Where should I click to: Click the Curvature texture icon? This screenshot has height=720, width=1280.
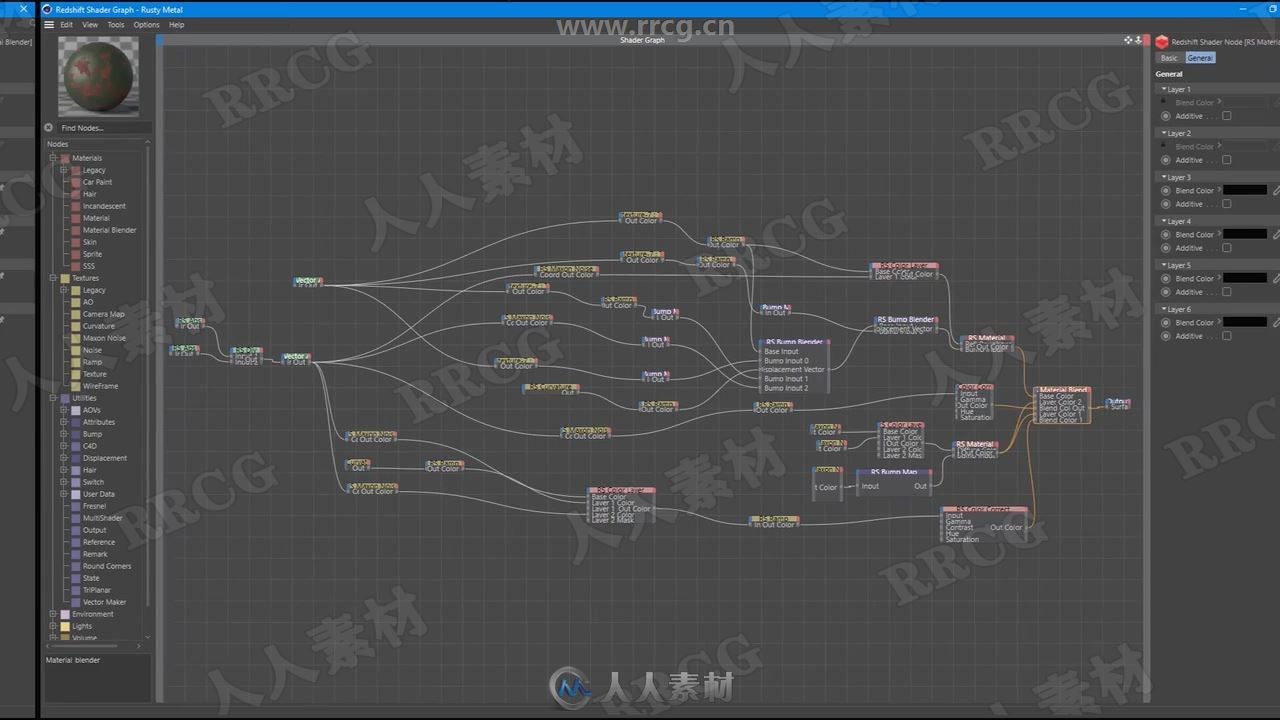(75, 326)
